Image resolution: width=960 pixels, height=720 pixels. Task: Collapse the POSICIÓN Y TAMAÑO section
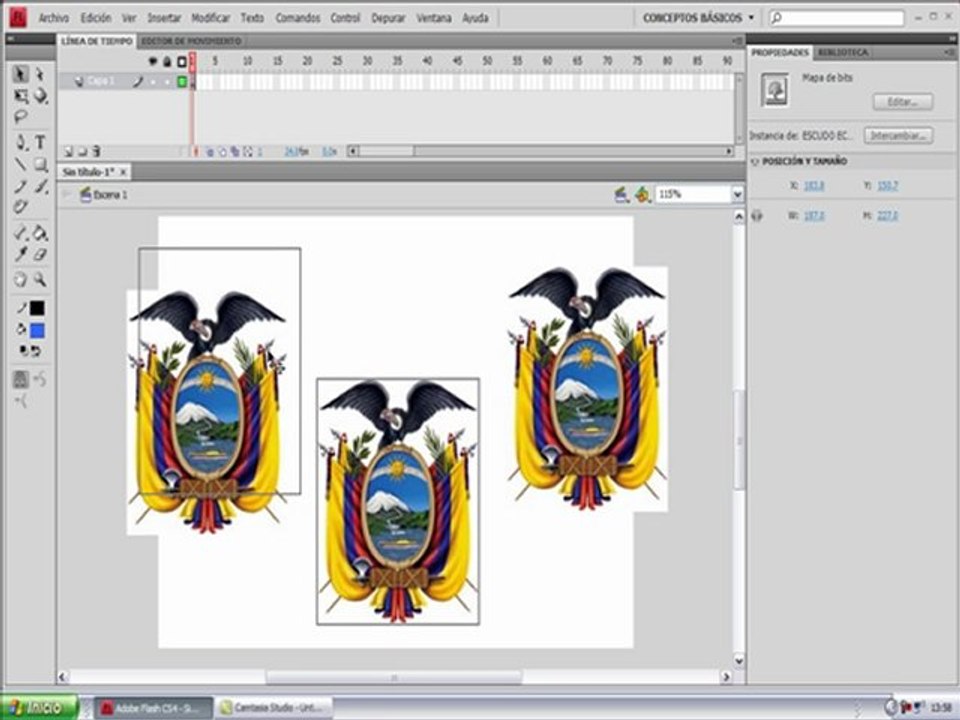(755, 162)
